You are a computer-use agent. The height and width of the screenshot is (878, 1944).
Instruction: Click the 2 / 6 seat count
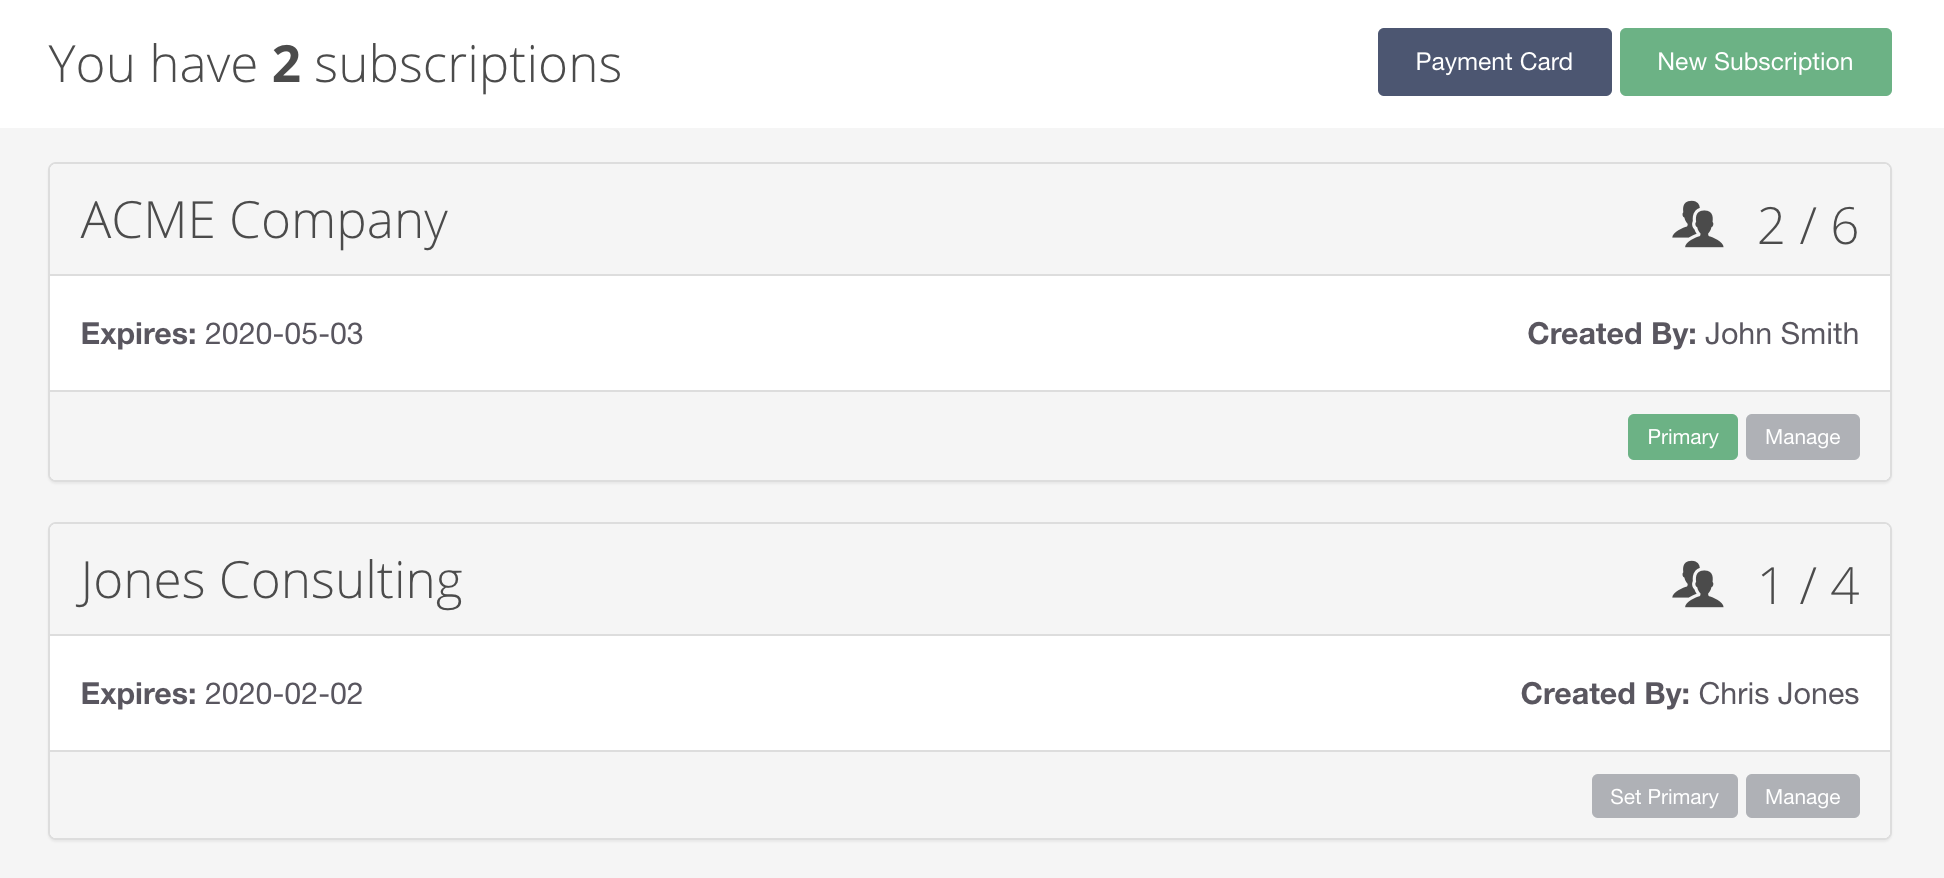(1808, 226)
